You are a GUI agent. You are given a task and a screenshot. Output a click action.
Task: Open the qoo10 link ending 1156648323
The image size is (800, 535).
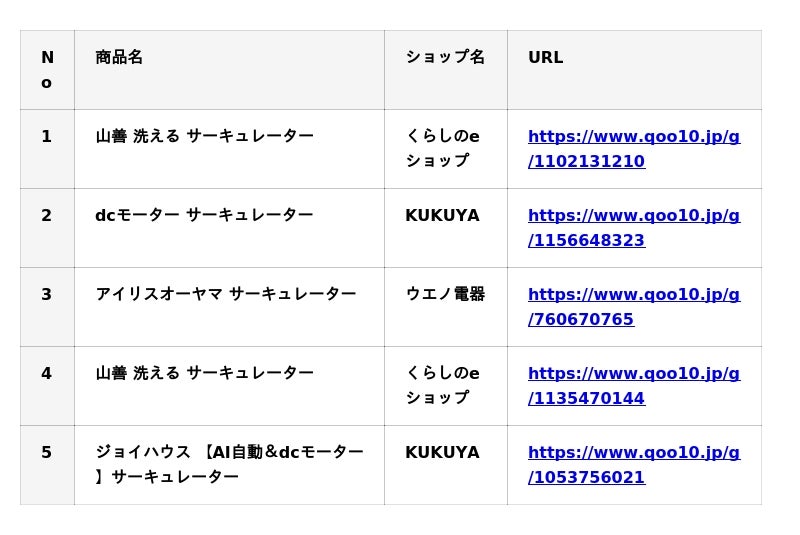pos(633,228)
